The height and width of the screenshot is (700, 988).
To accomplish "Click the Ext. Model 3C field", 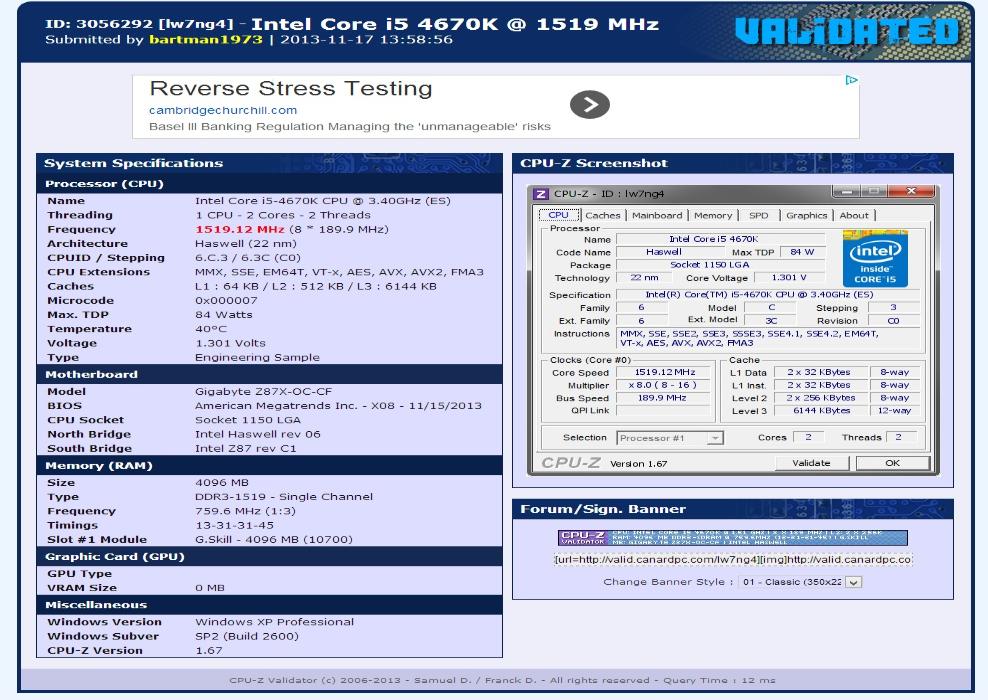I will 771,321.
